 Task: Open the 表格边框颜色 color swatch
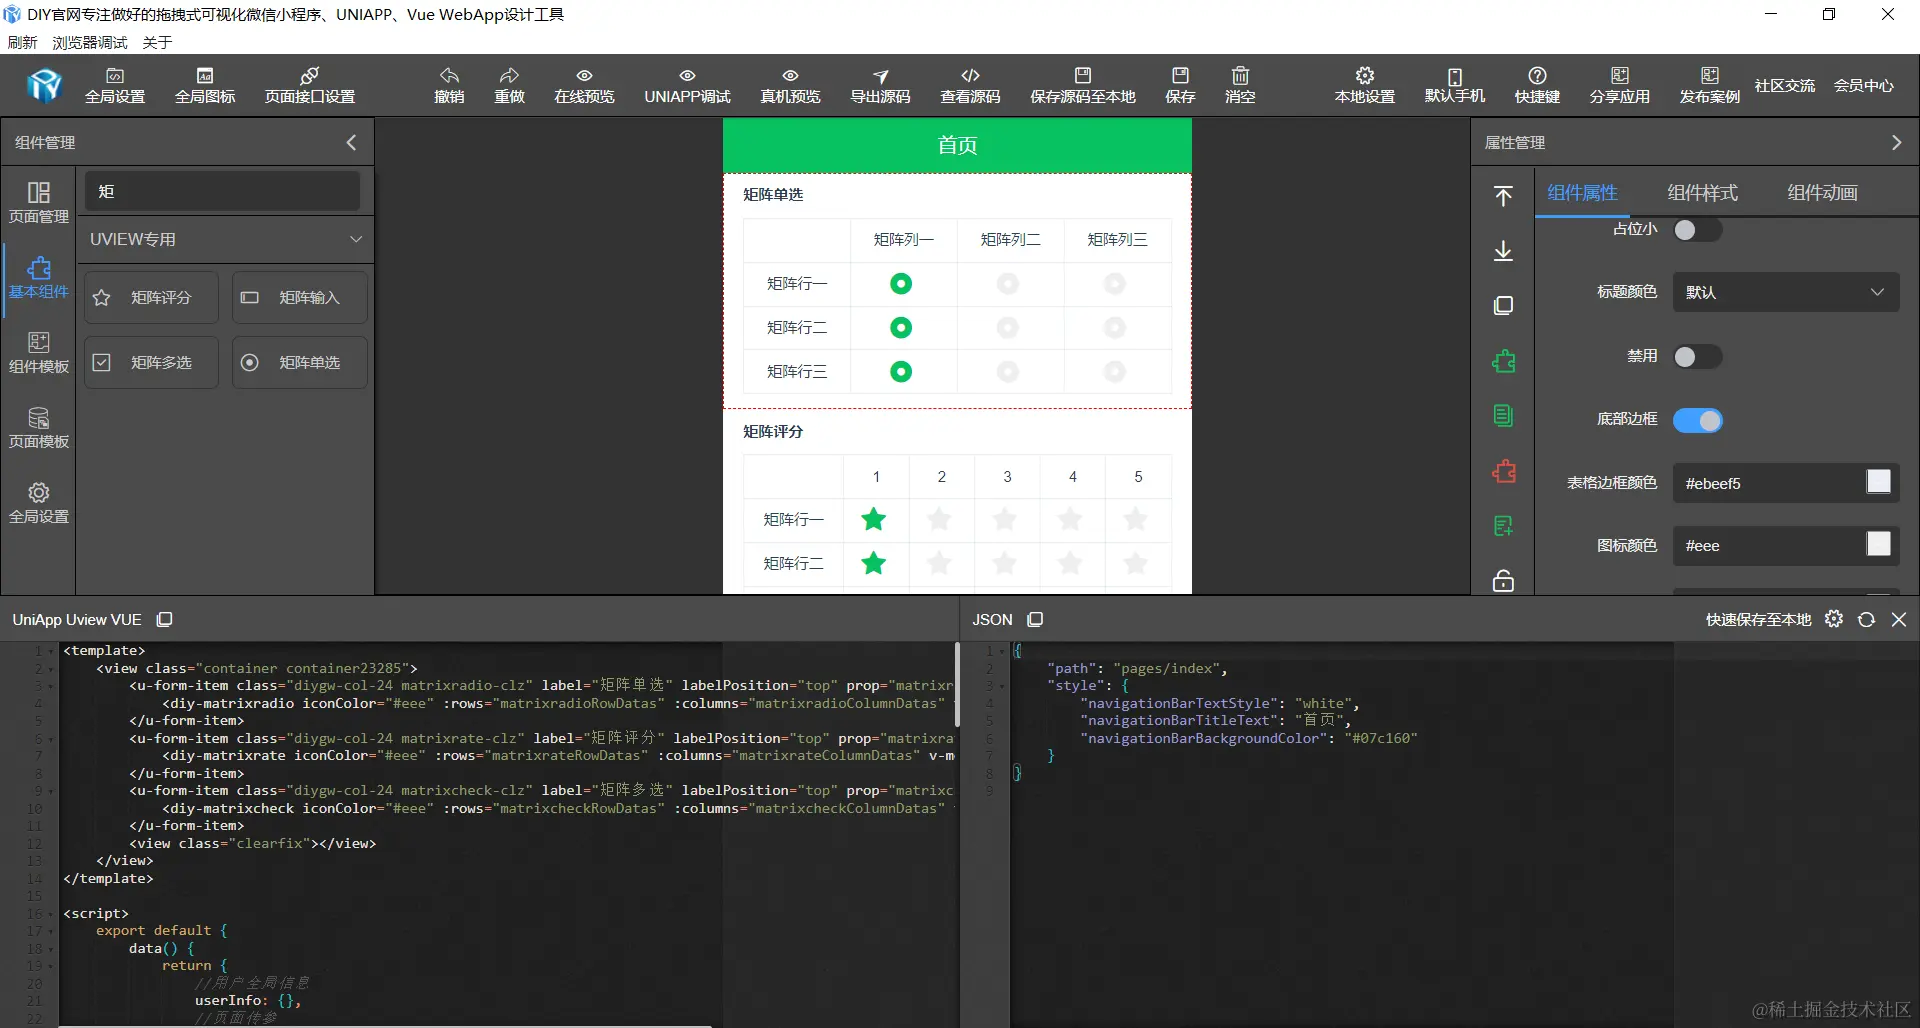[1879, 482]
